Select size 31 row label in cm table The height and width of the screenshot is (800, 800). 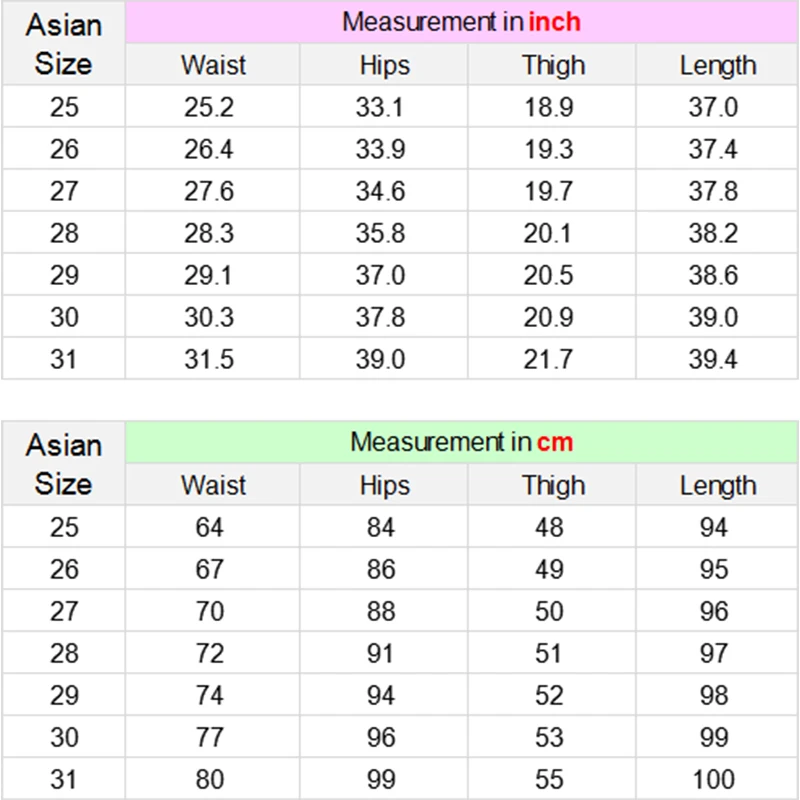tap(64, 779)
